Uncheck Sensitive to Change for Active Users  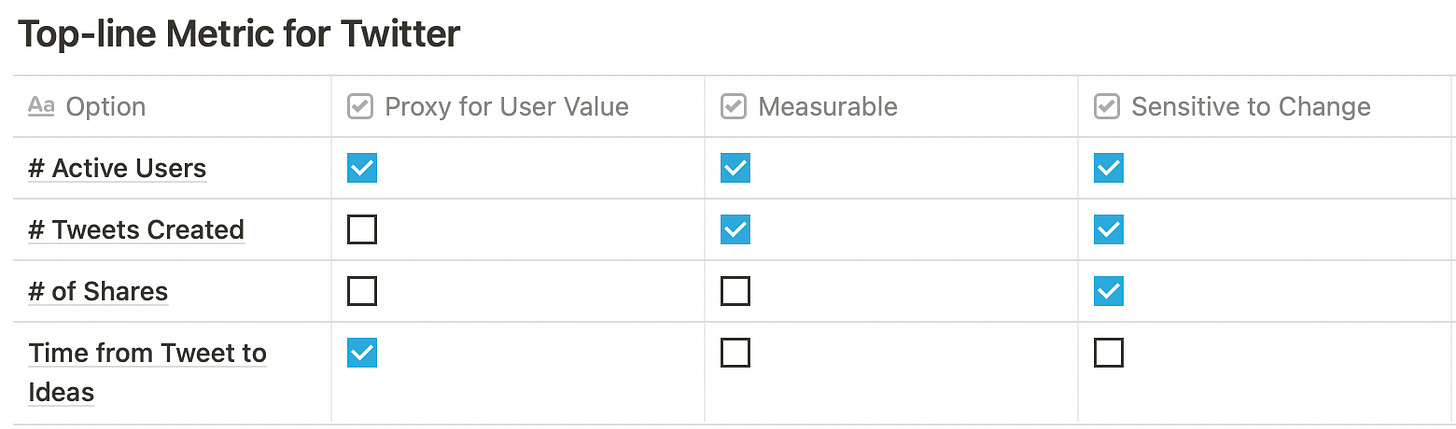coord(1109,168)
